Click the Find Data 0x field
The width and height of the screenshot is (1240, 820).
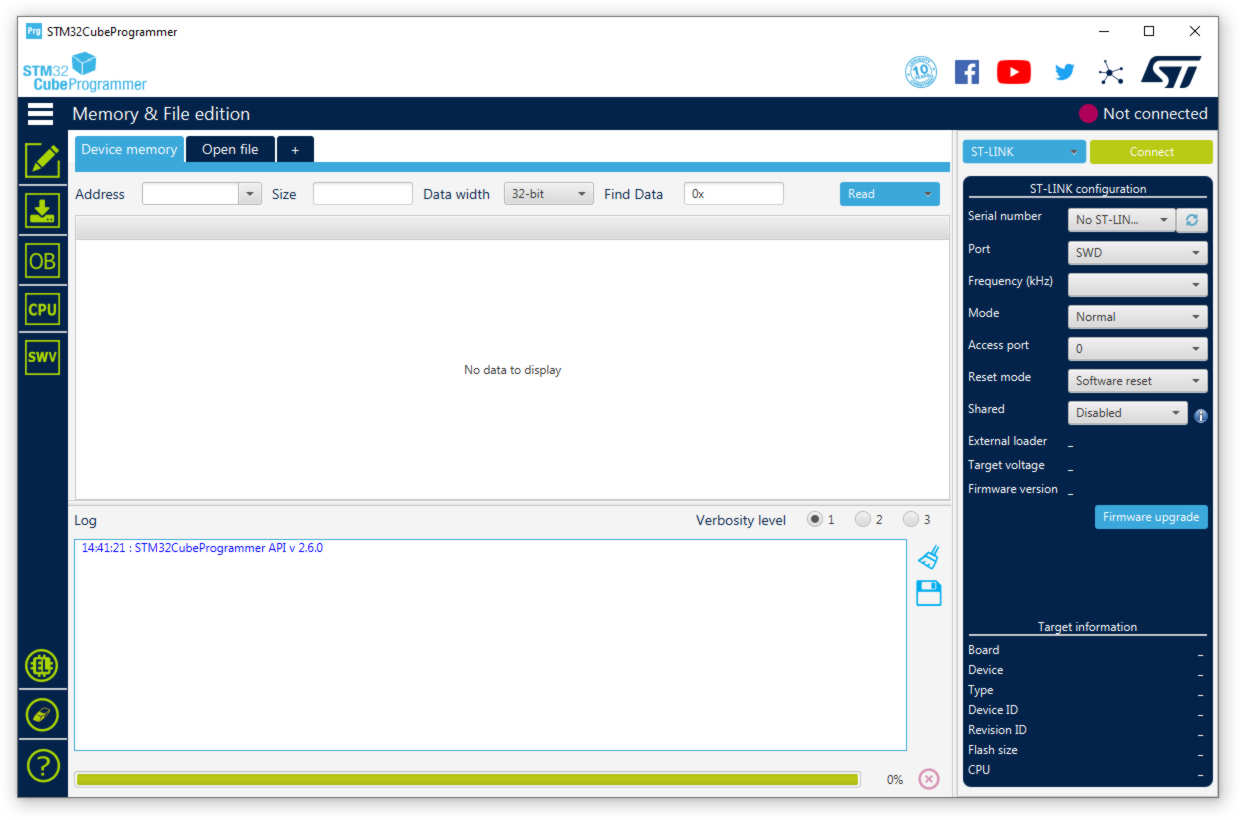[x=734, y=194]
